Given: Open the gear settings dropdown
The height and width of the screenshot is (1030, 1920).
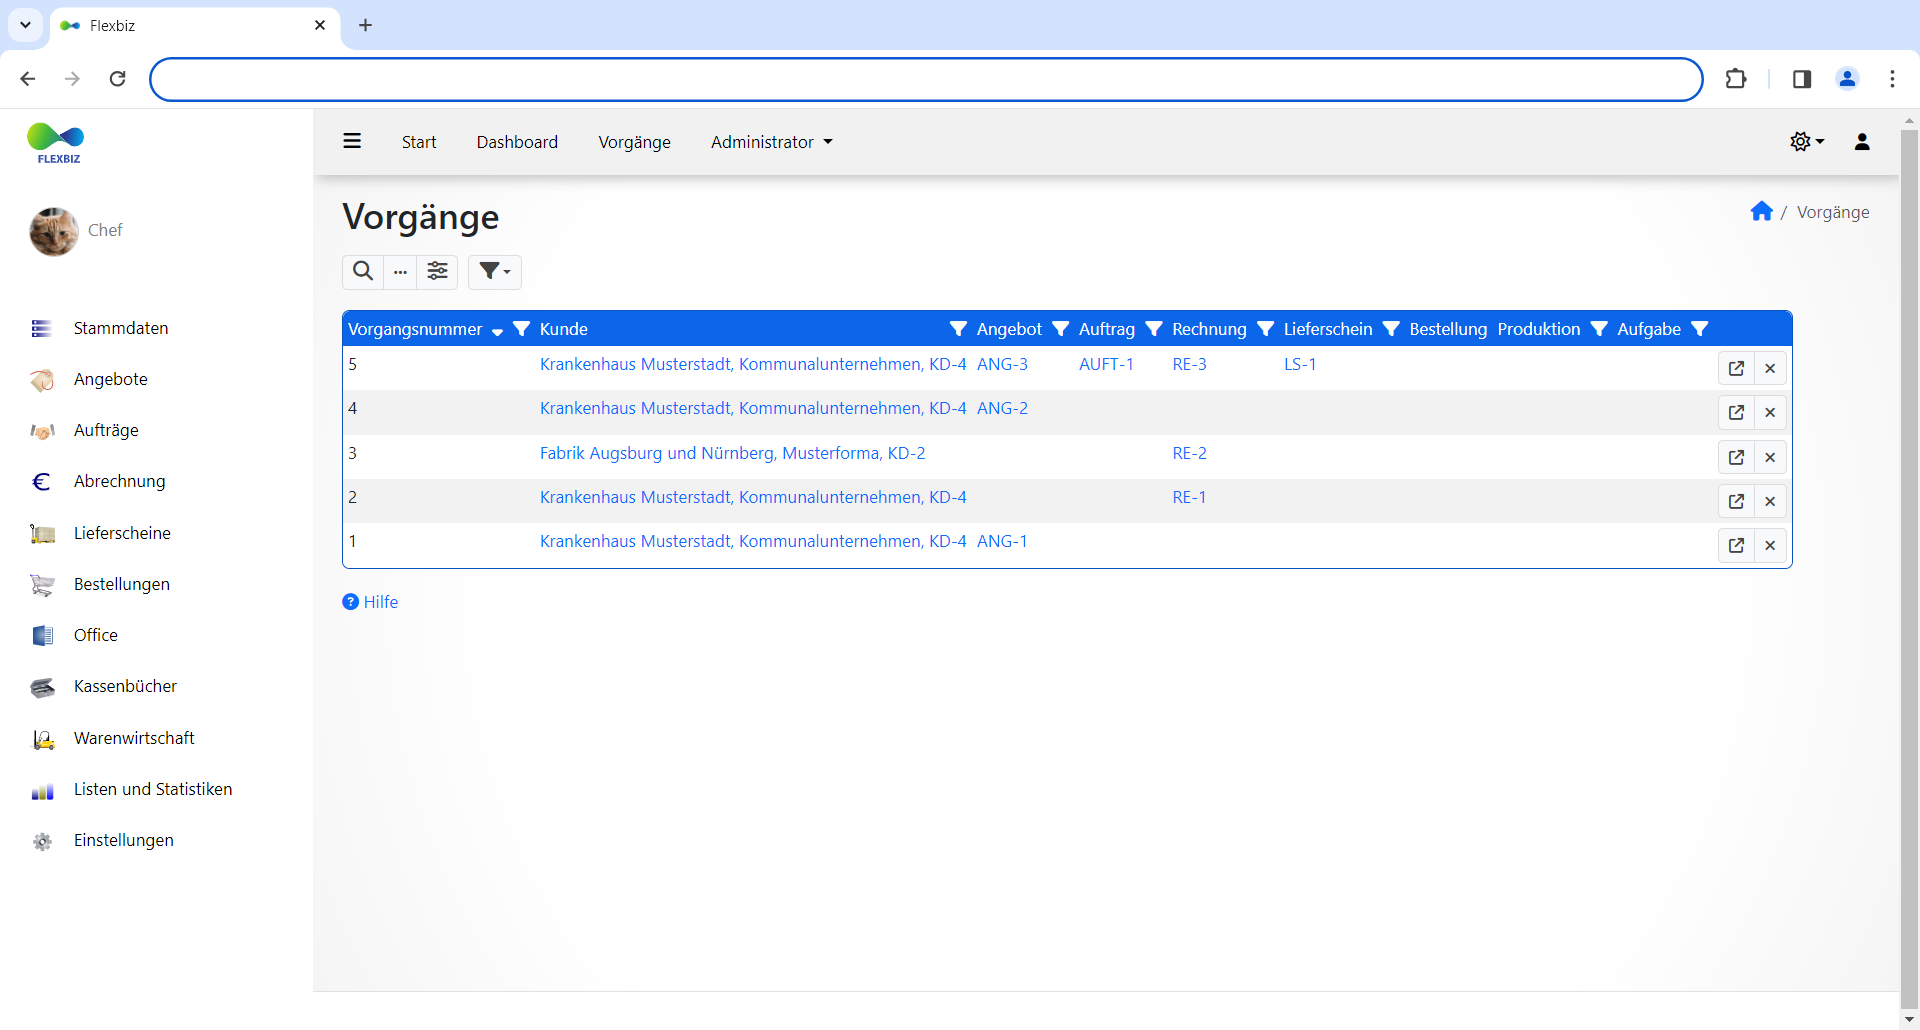Looking at the screenshot, I should (x=1806, y=142).
